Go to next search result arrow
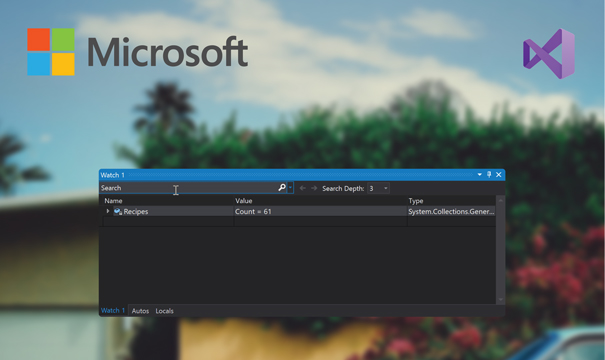 [x=314, y=188]
